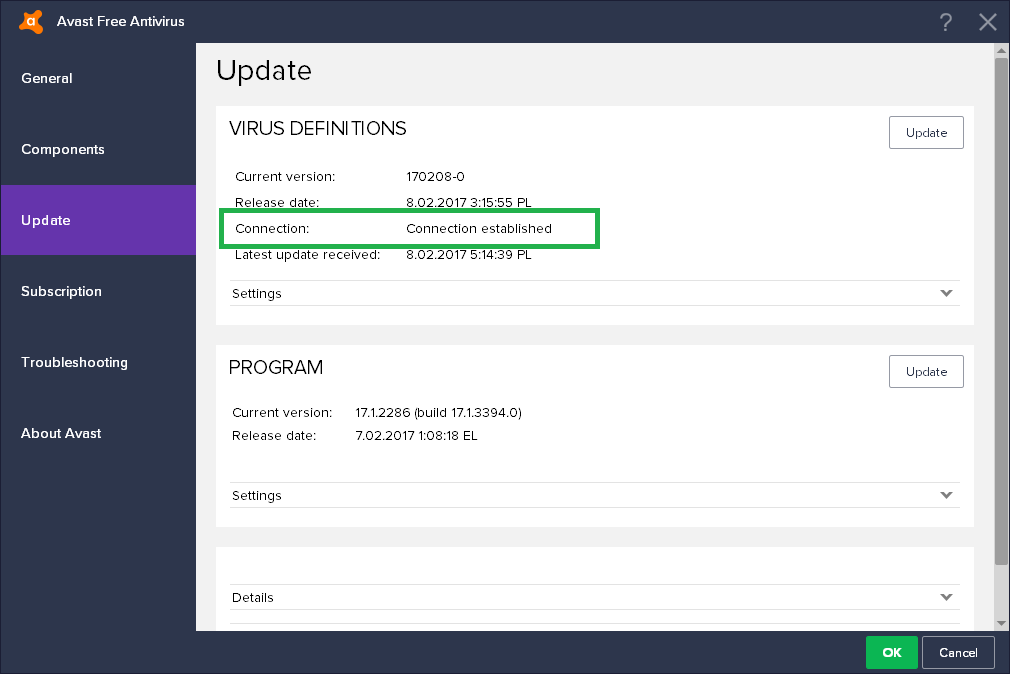
Task: Update the program version
Action: (926, 371)
